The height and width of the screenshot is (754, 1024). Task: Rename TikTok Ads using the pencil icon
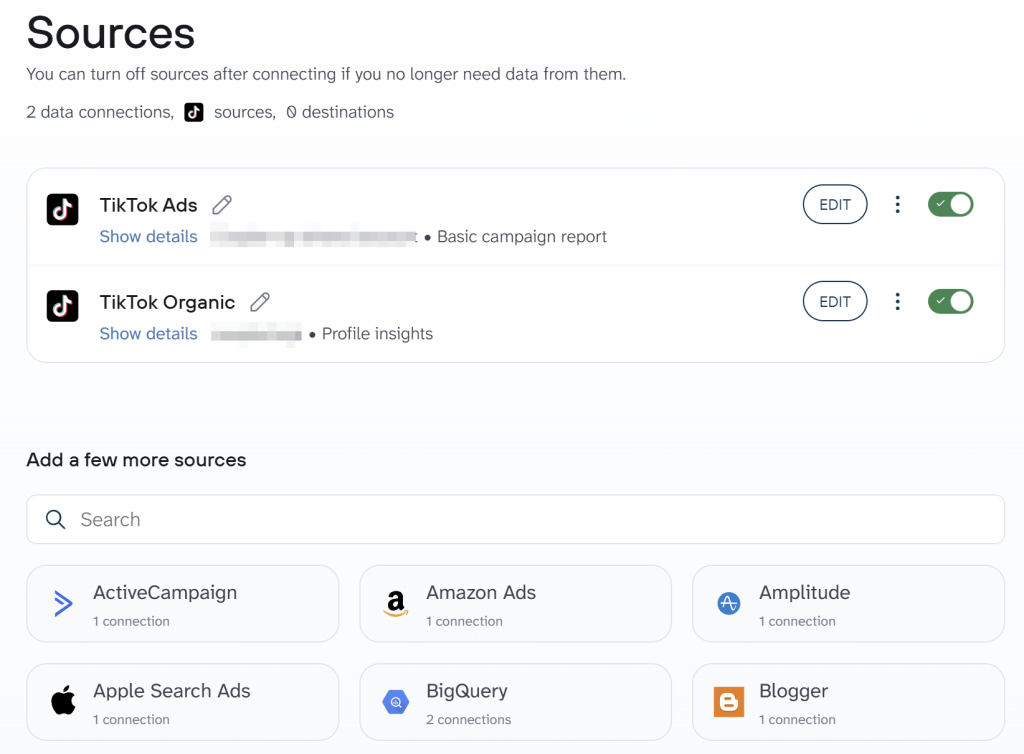tap(222, 205)
